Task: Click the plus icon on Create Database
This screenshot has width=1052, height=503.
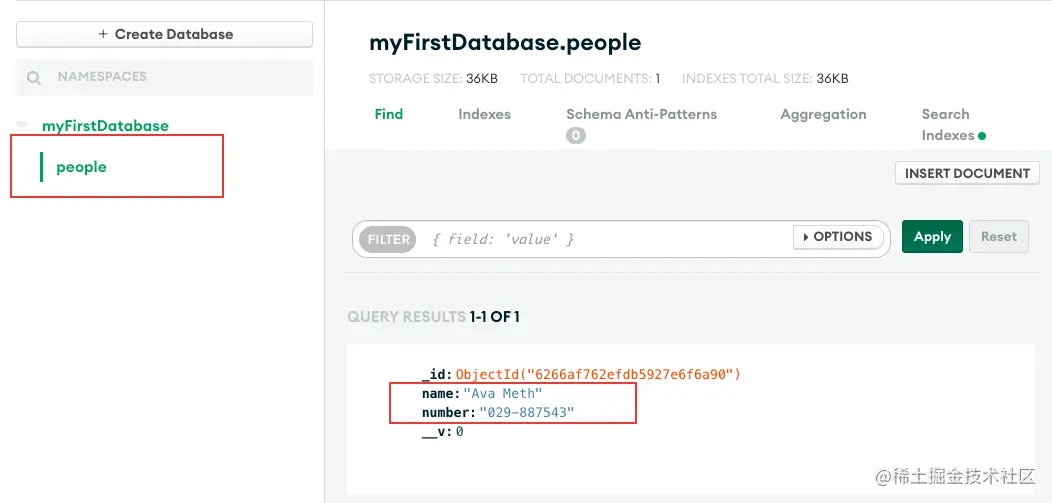Action: coord(103,34)
